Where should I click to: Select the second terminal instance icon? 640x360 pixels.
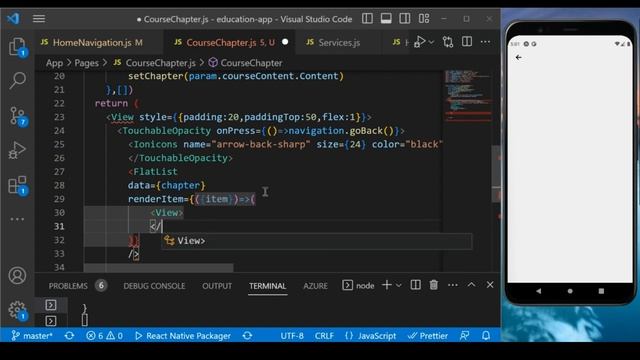tap(51, 321)
